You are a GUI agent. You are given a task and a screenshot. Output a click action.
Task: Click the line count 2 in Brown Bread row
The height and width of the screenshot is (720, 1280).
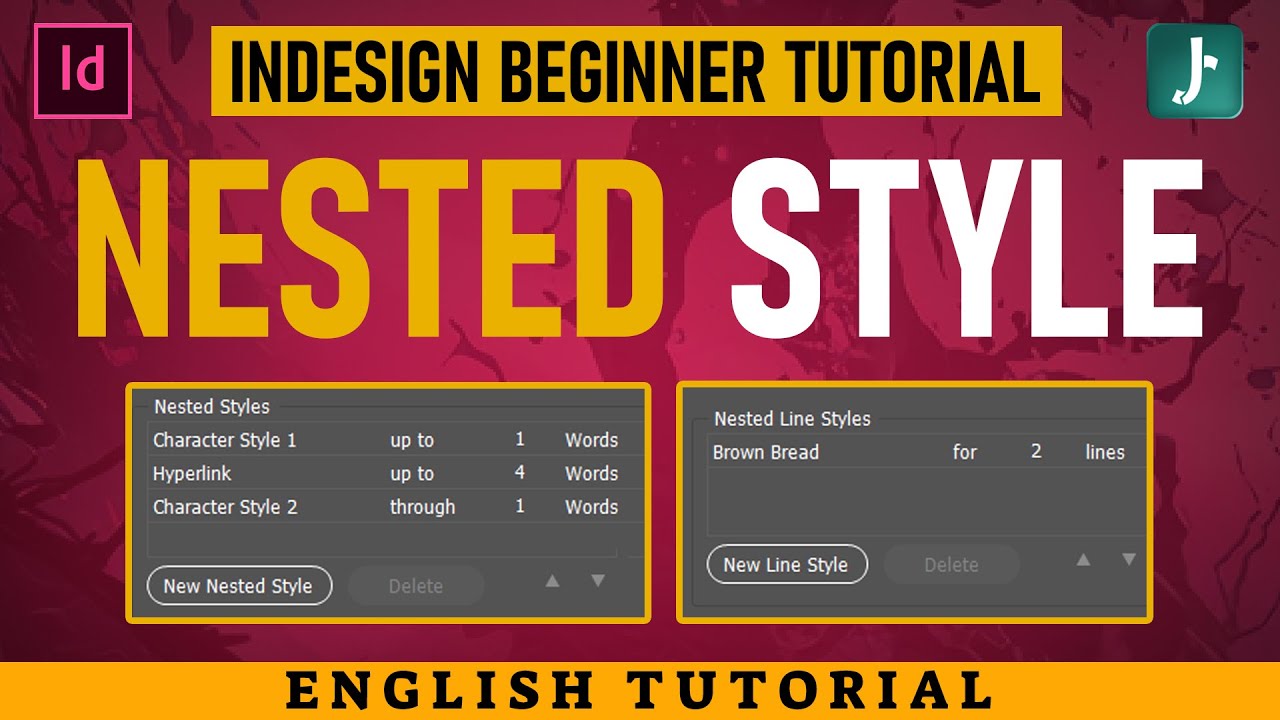tap(1036, 452)
